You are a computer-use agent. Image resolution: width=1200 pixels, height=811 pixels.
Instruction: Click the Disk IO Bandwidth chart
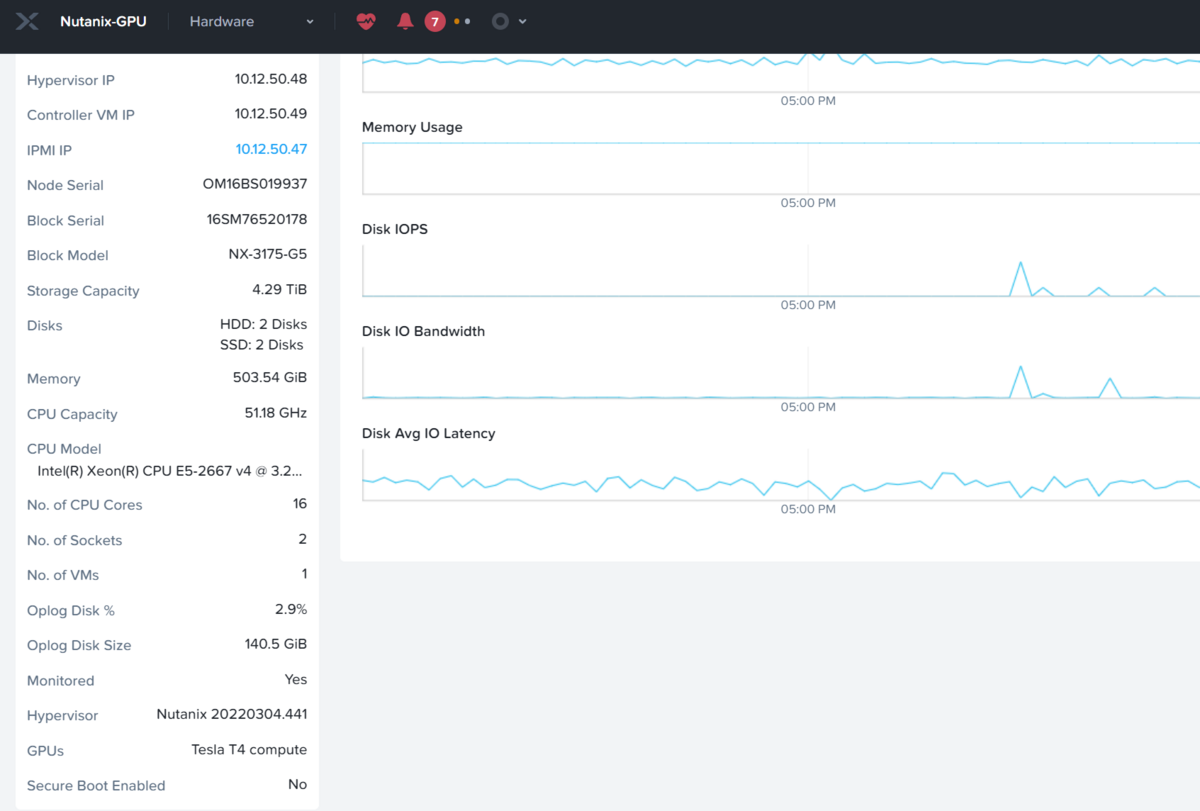pyautogui.click(x=781, y=373)
